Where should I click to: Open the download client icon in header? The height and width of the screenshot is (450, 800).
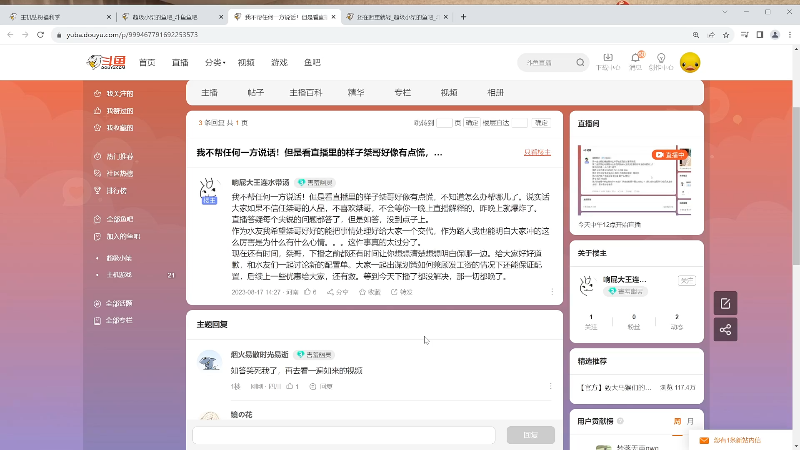tap(608, 61)
